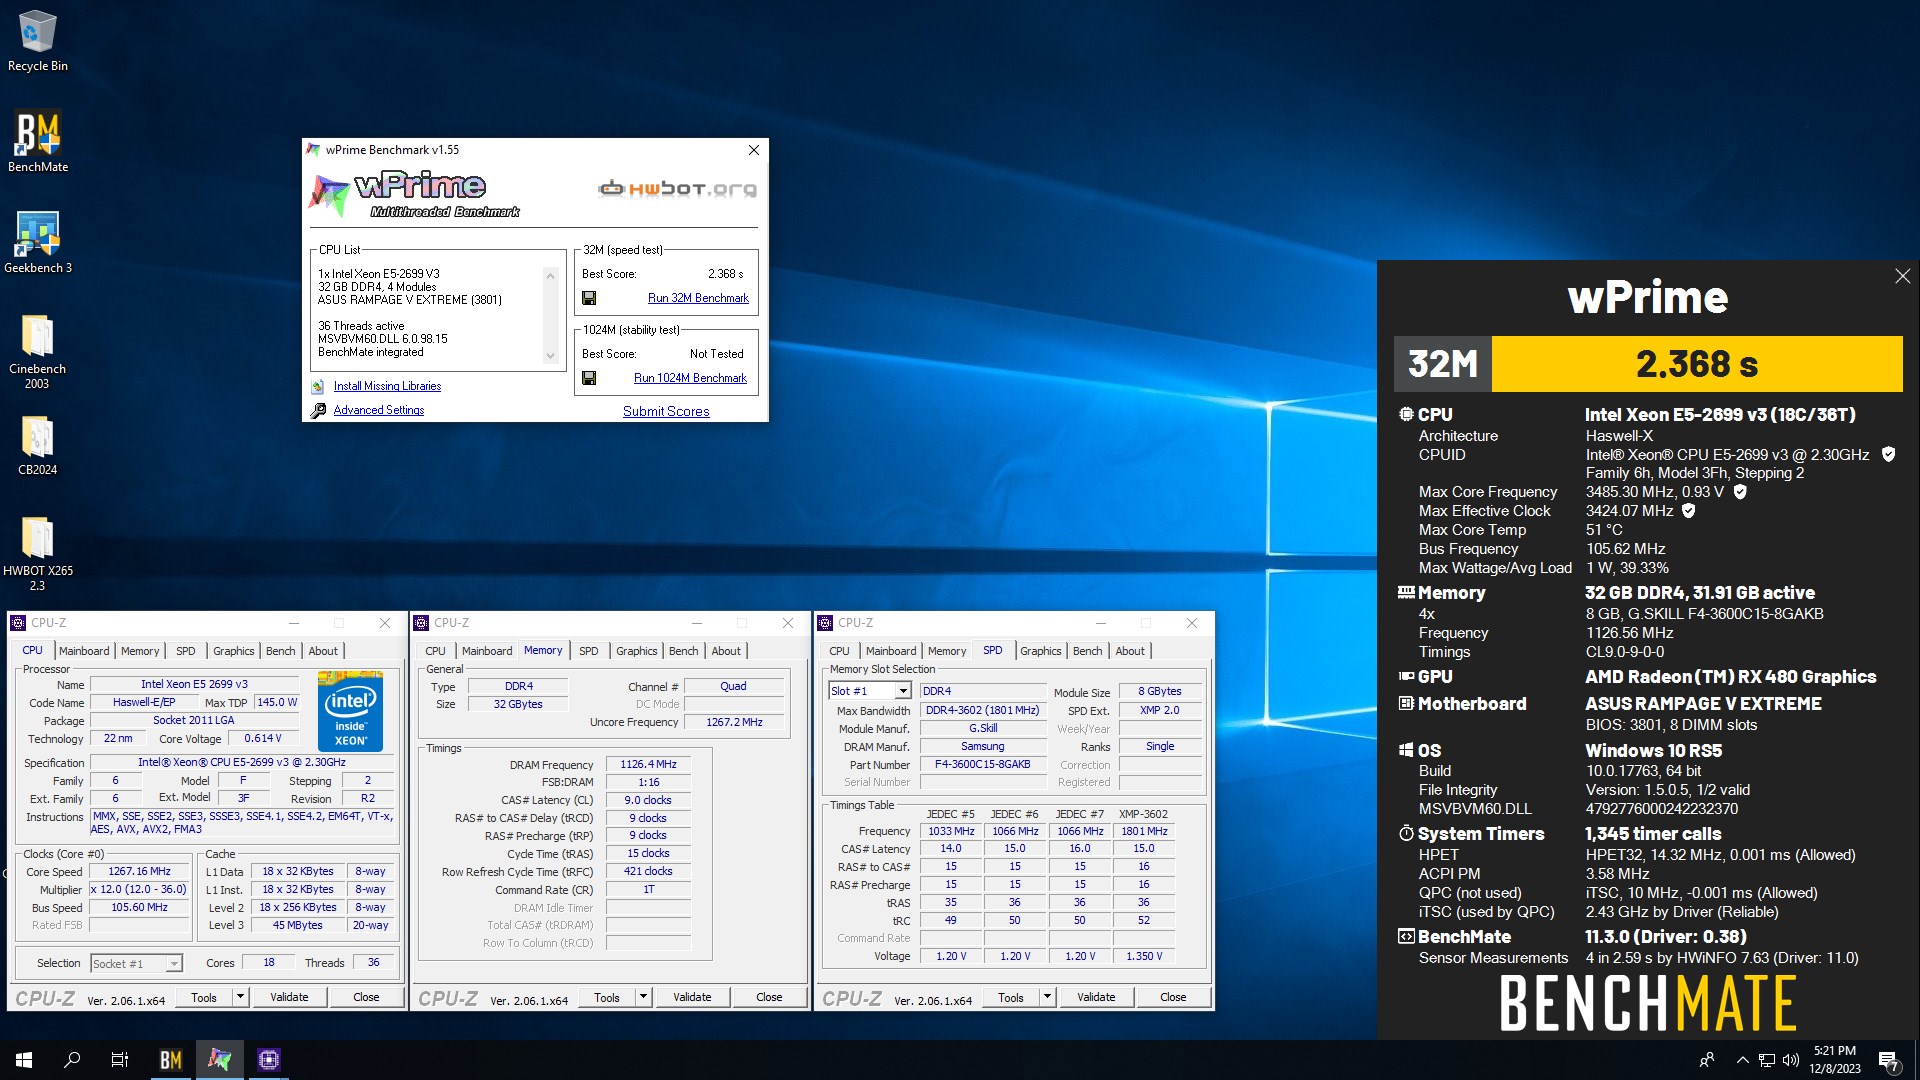Open Tools dropdown arrow in Memory tab window
This screenshot has height=1080, width=1920.
(643, 997)
